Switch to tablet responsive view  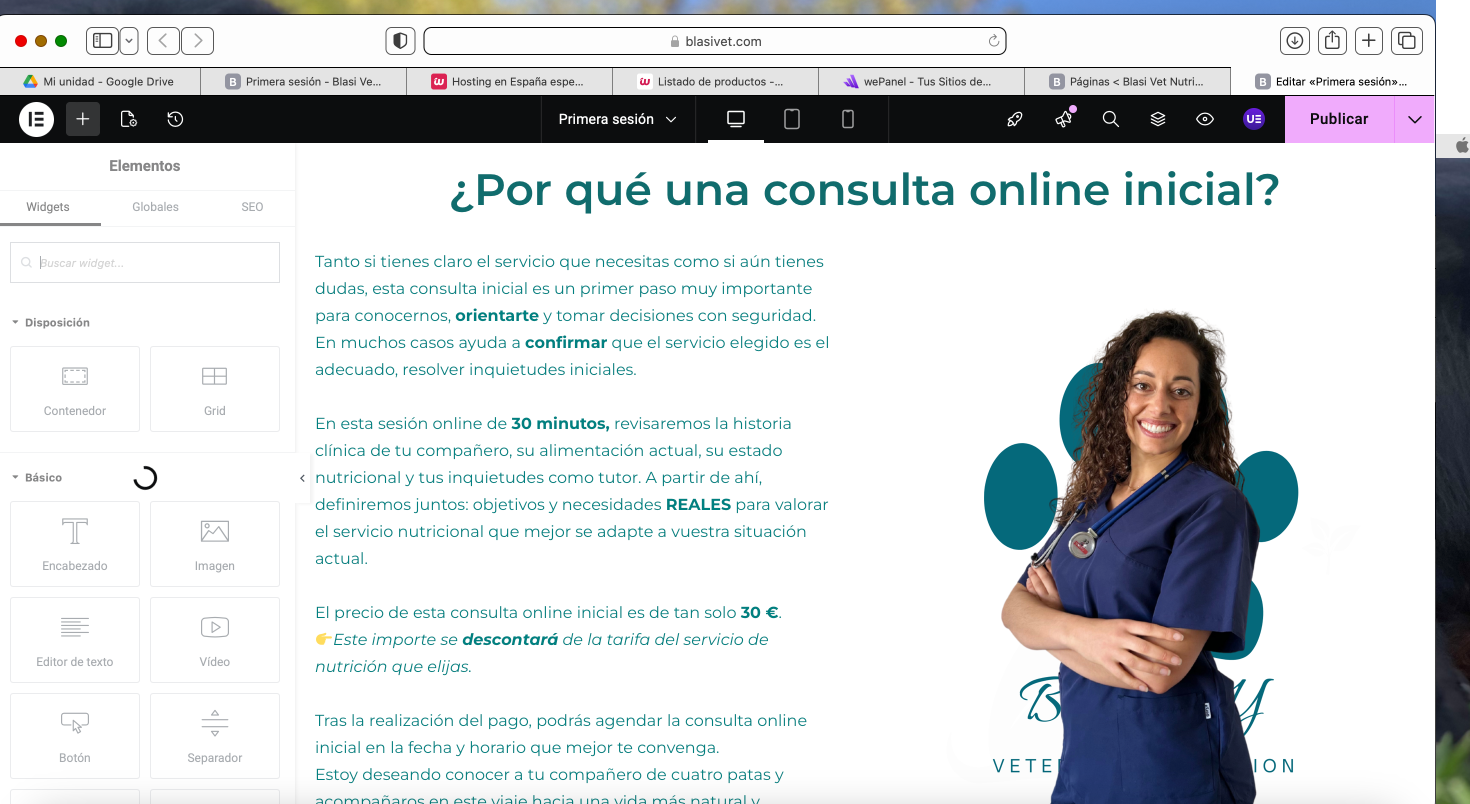(792, 119)
